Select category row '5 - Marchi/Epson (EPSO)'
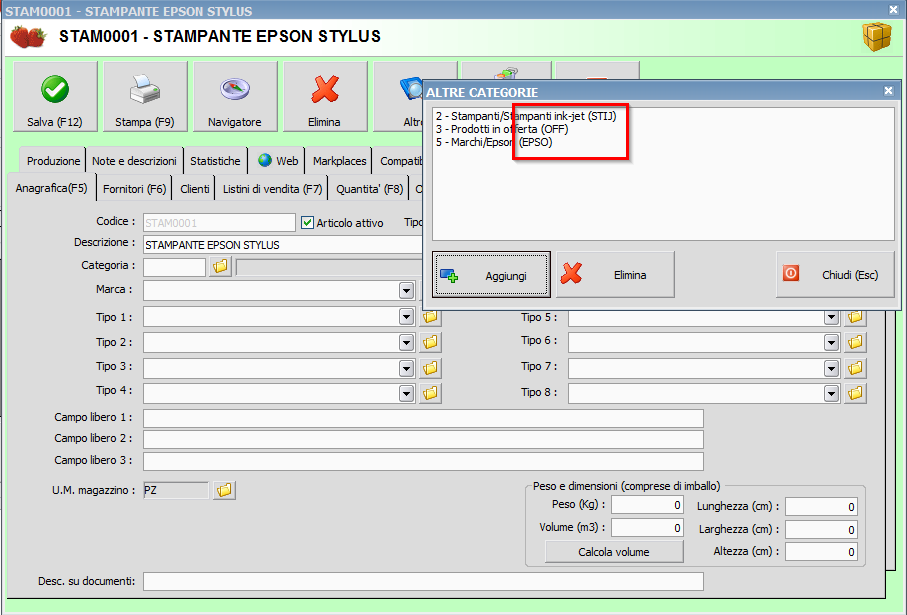The width and height of the screenshot is (907, 615). click(494, 142)
